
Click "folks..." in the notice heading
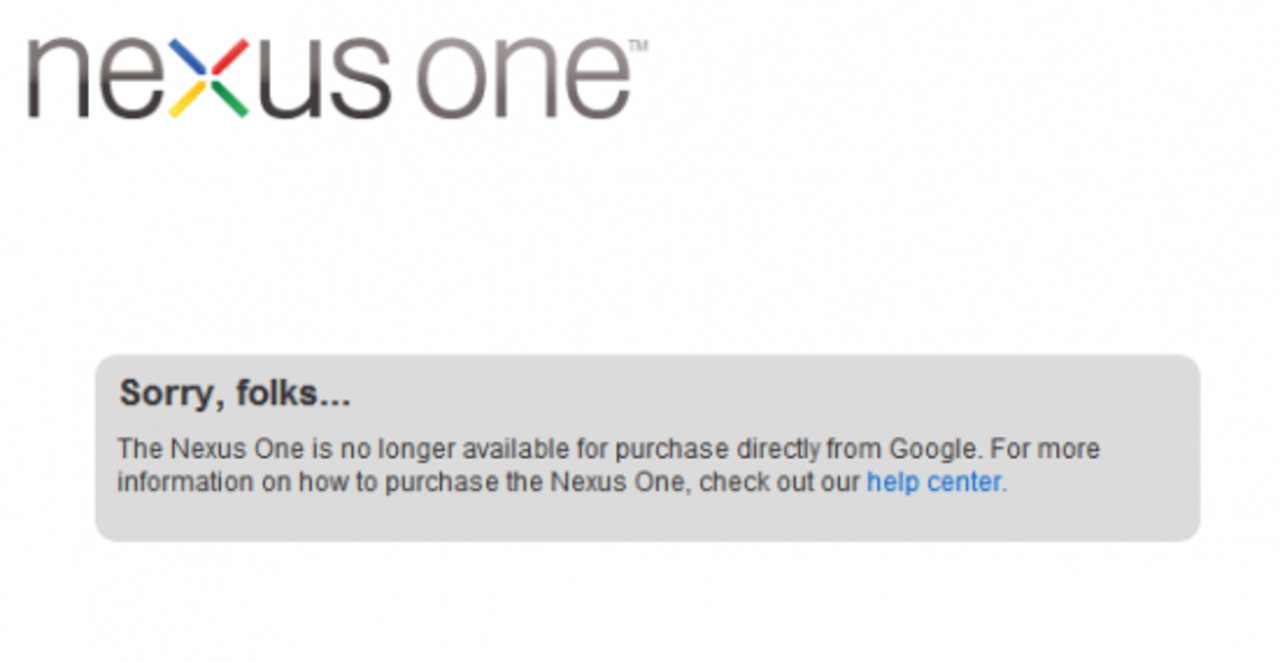(x=294, y=394)
